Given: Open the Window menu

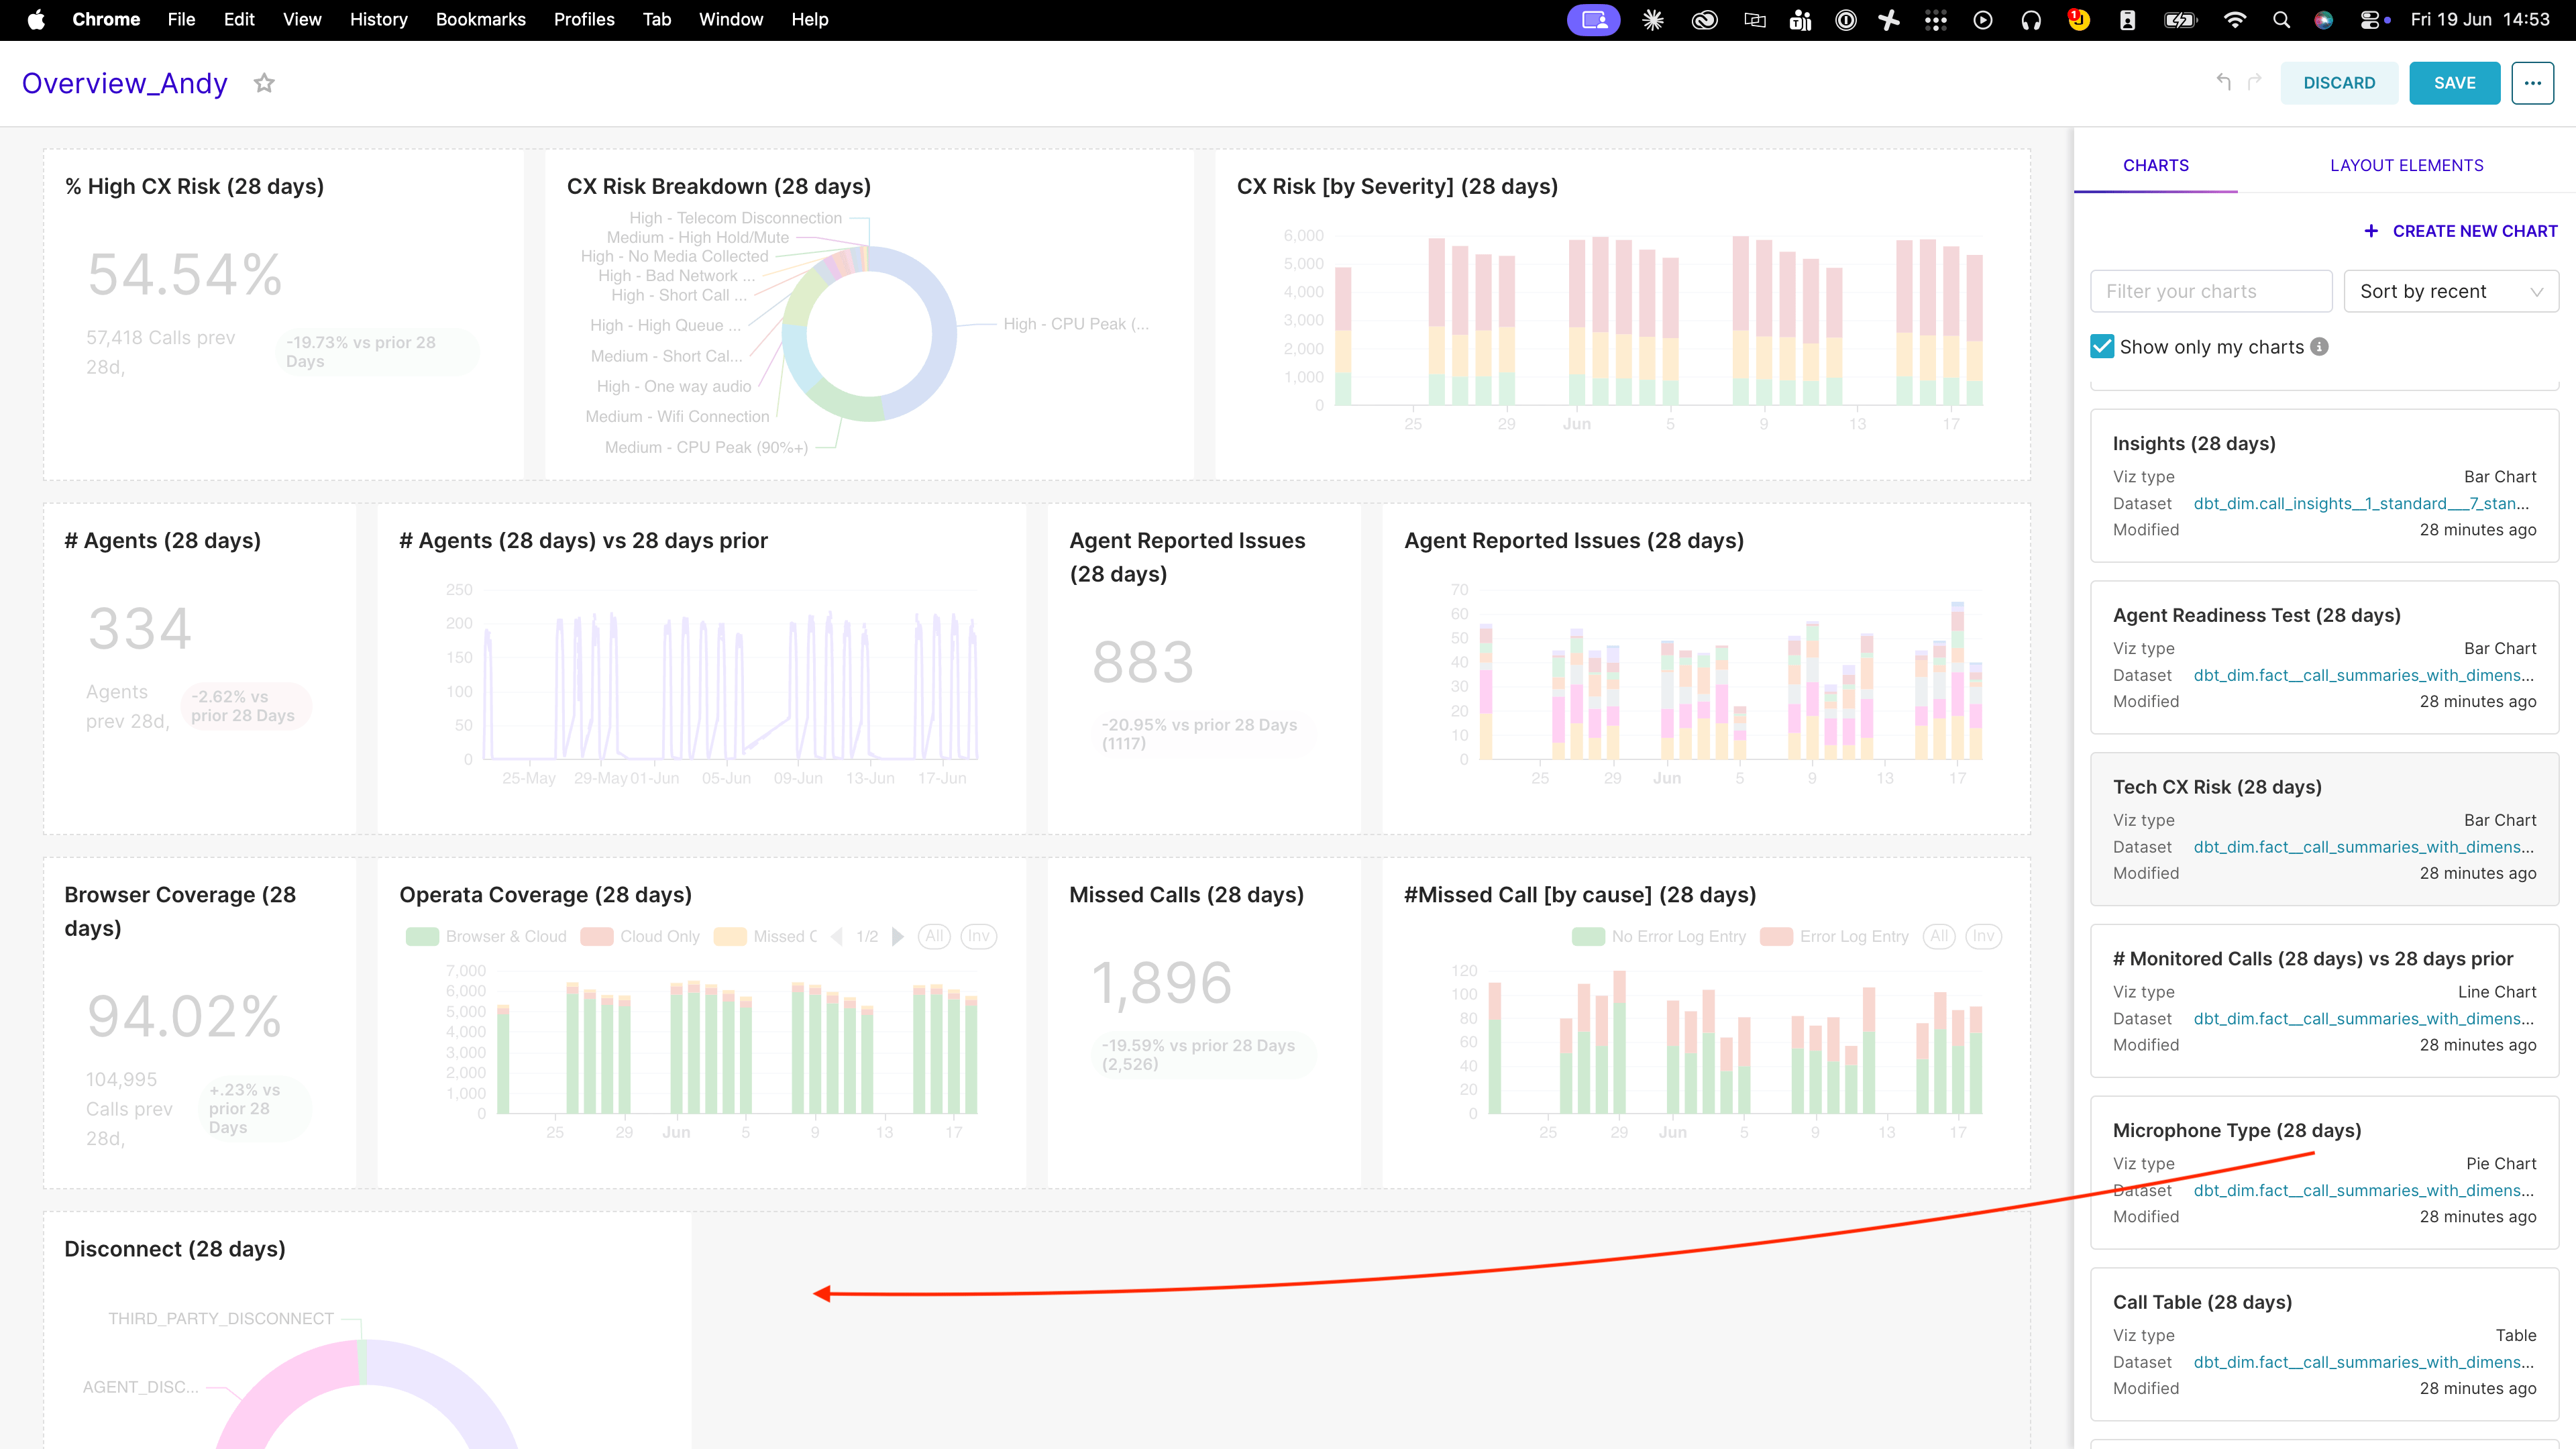Looking at the screenshot, I should [731, 19].
